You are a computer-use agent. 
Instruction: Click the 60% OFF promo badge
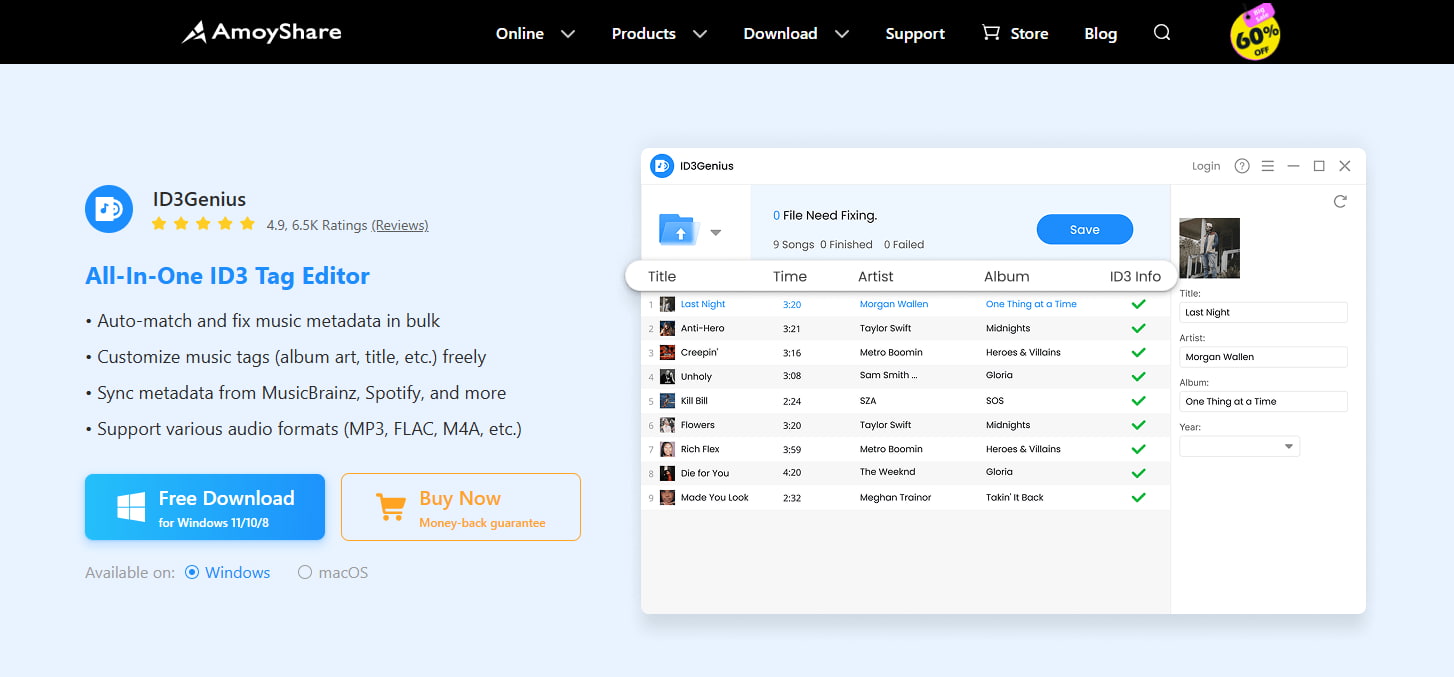click(x=1255, y=32)
